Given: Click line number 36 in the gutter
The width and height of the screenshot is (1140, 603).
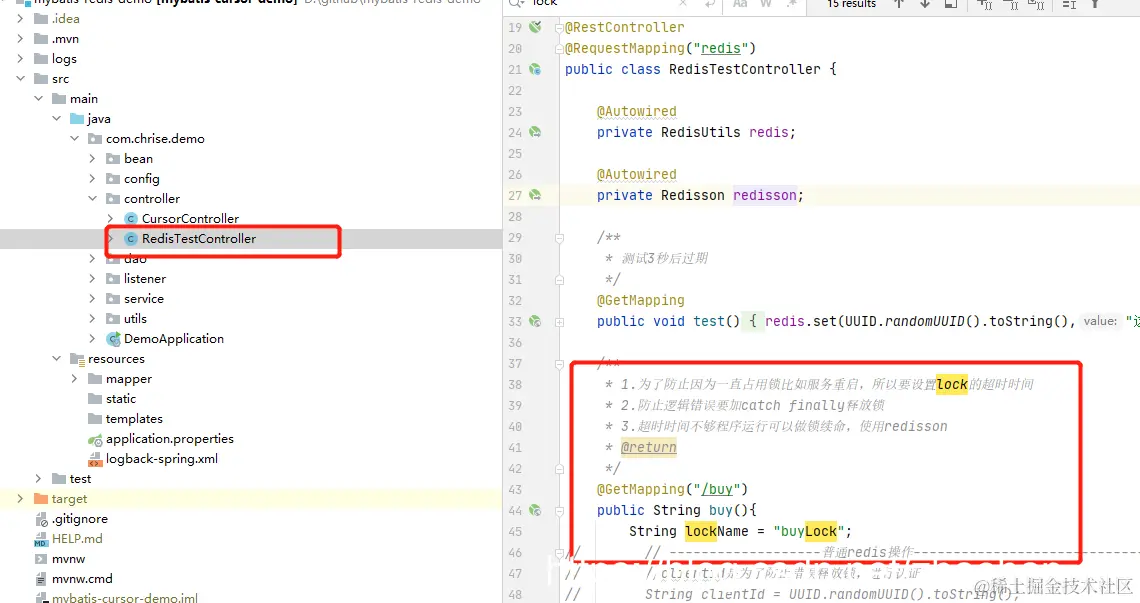Looking at the screenshot, I should [515, 343].
